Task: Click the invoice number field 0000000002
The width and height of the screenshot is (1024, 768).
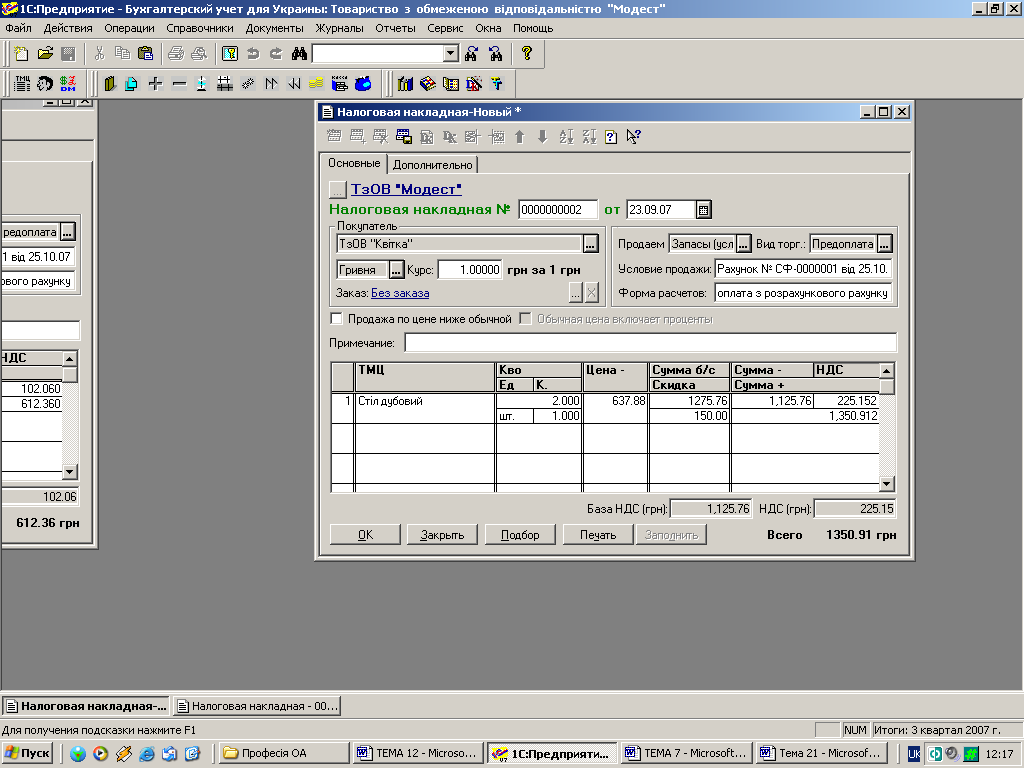Action: 558,210
